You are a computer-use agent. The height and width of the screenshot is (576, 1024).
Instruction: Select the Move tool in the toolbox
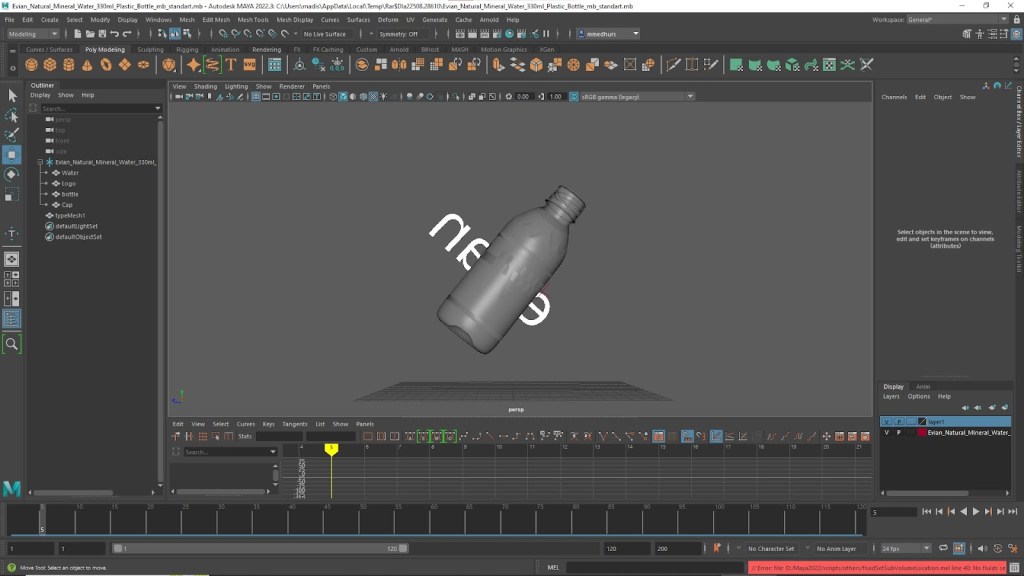coord(12,155)
